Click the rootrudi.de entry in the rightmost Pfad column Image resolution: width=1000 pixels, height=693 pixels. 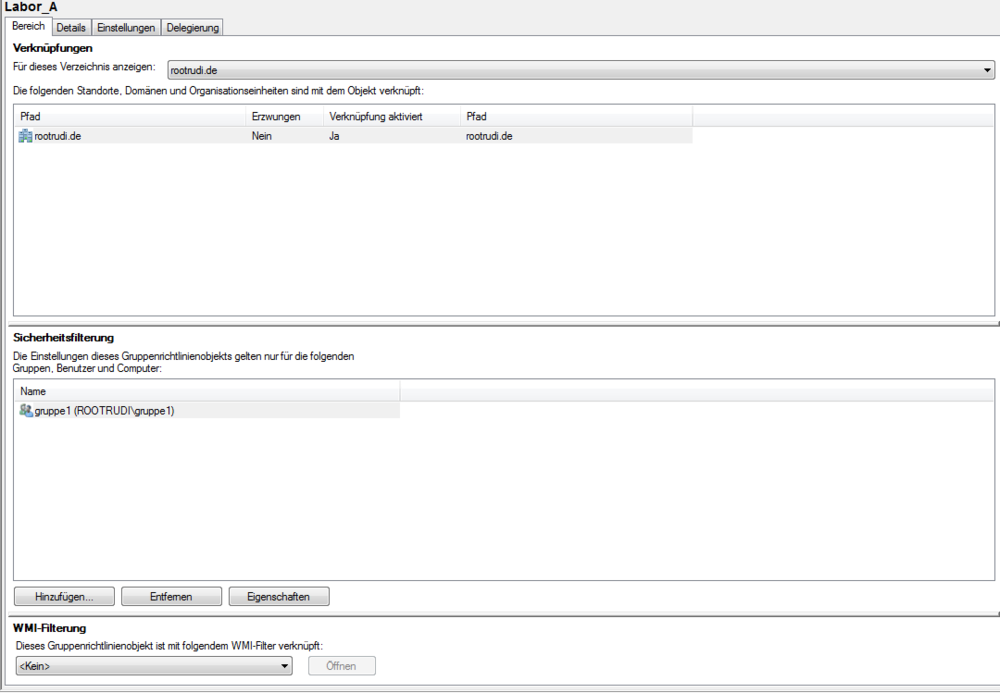click(490, 136)
